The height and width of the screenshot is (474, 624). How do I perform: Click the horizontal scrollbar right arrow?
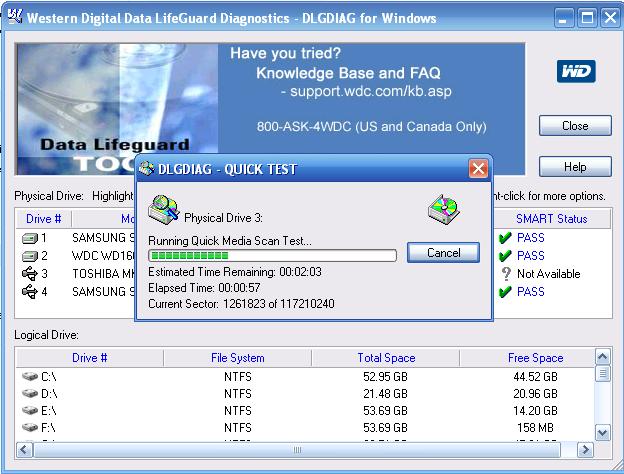coord(585,450)
